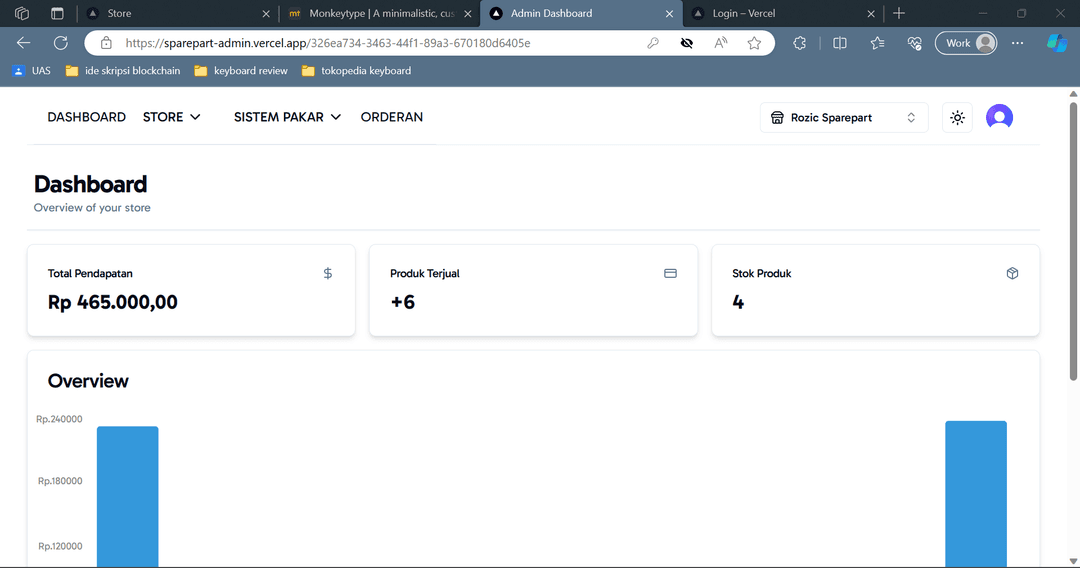Click the Rp.240000 axis label
The image size is (1080, 568).
tap(59, 419)
